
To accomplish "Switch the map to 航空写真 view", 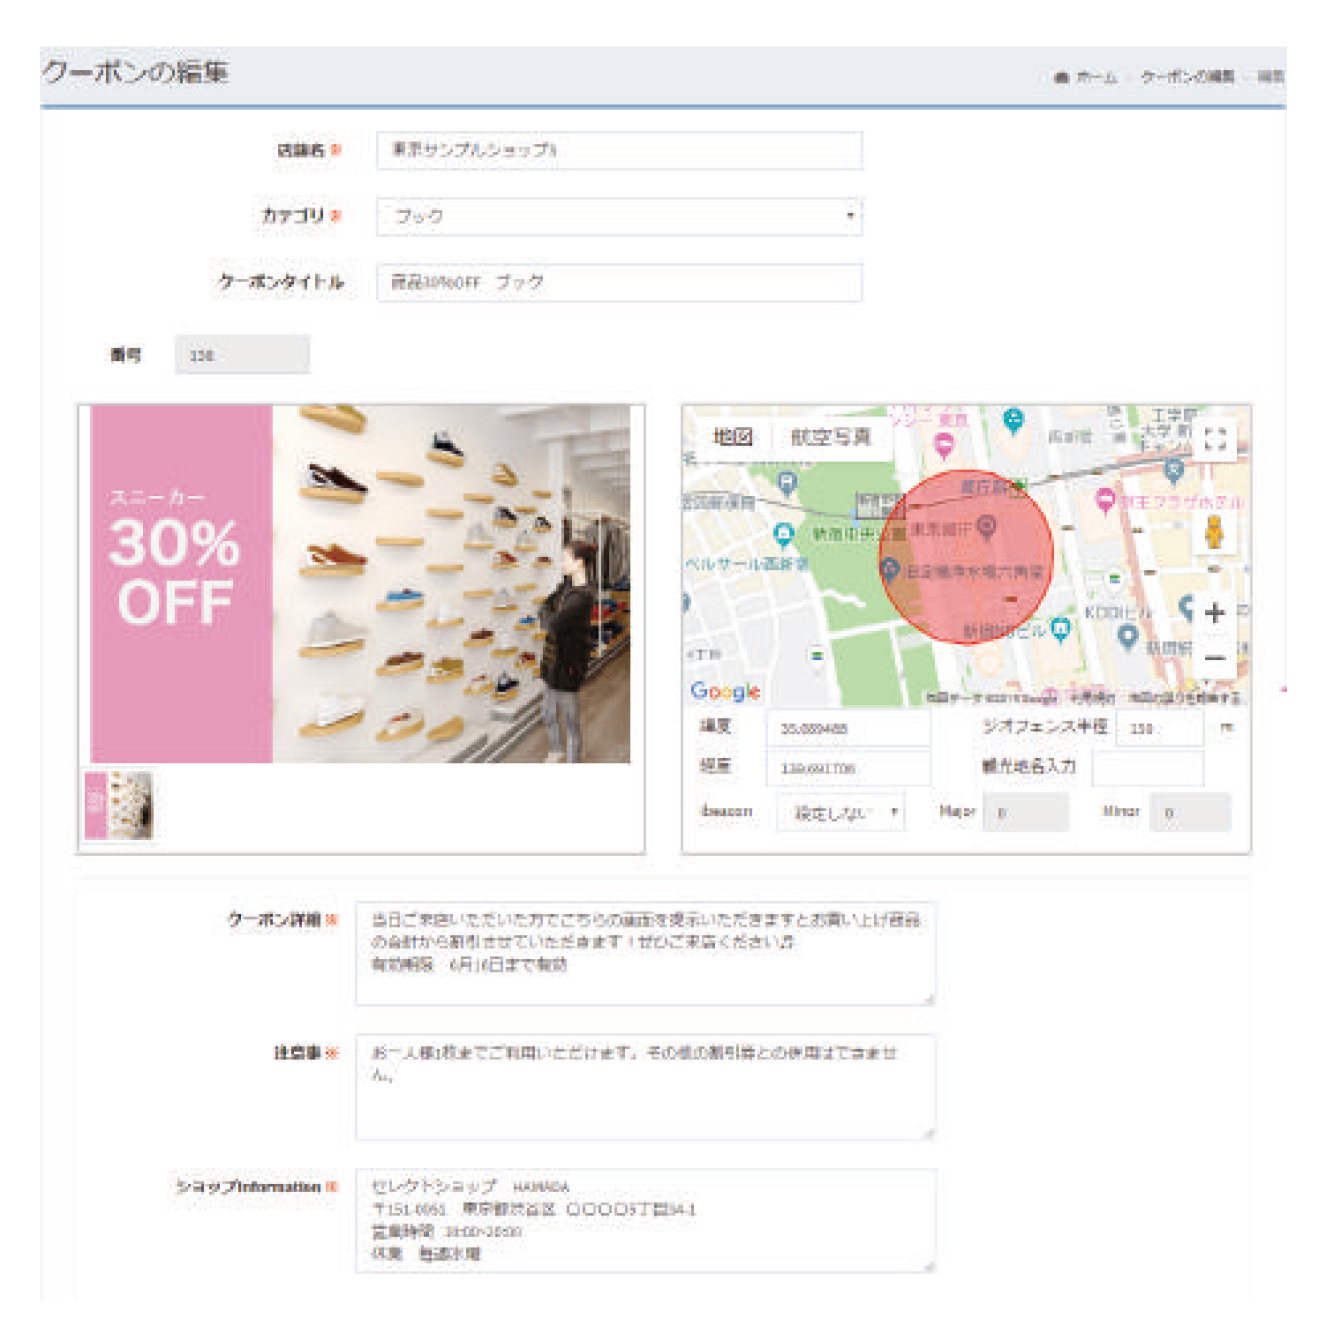I will coord(830,437).
